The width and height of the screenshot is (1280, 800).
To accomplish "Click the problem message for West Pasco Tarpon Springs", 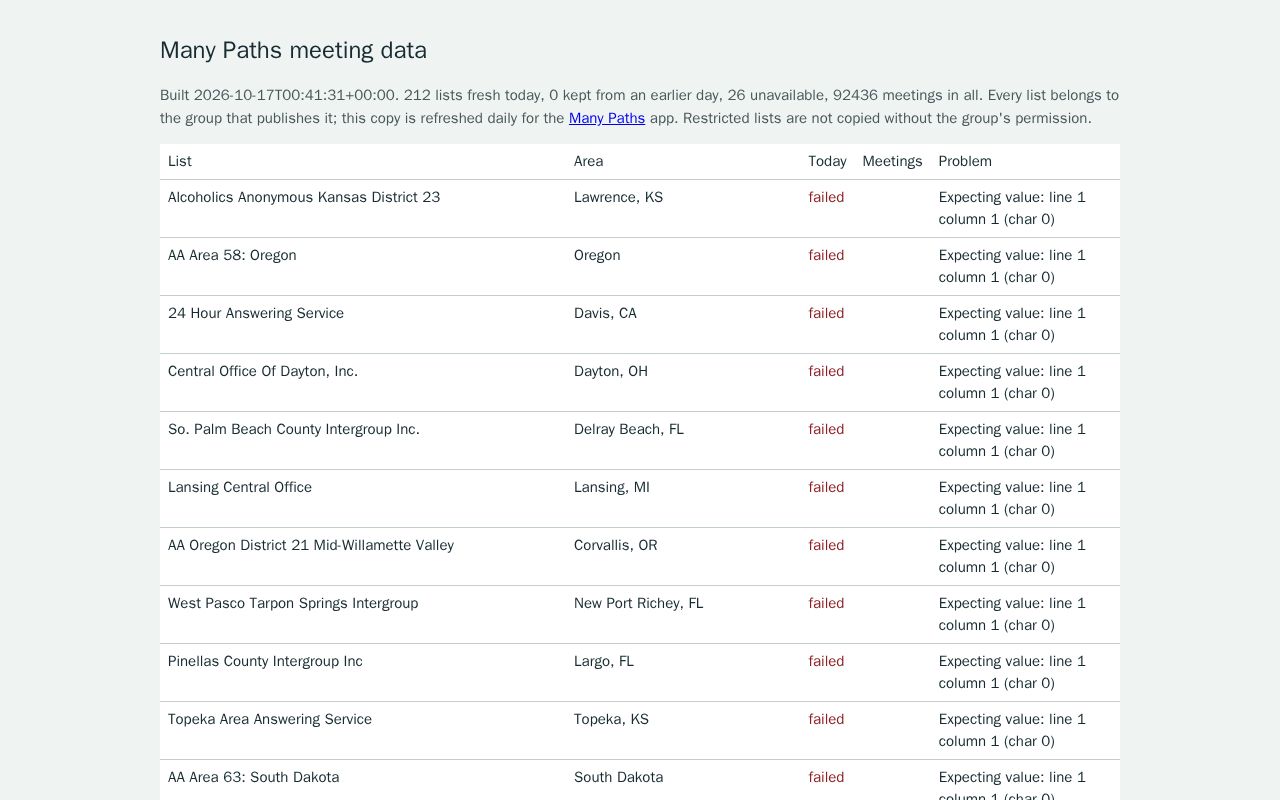I will (x=1012, y=614).
